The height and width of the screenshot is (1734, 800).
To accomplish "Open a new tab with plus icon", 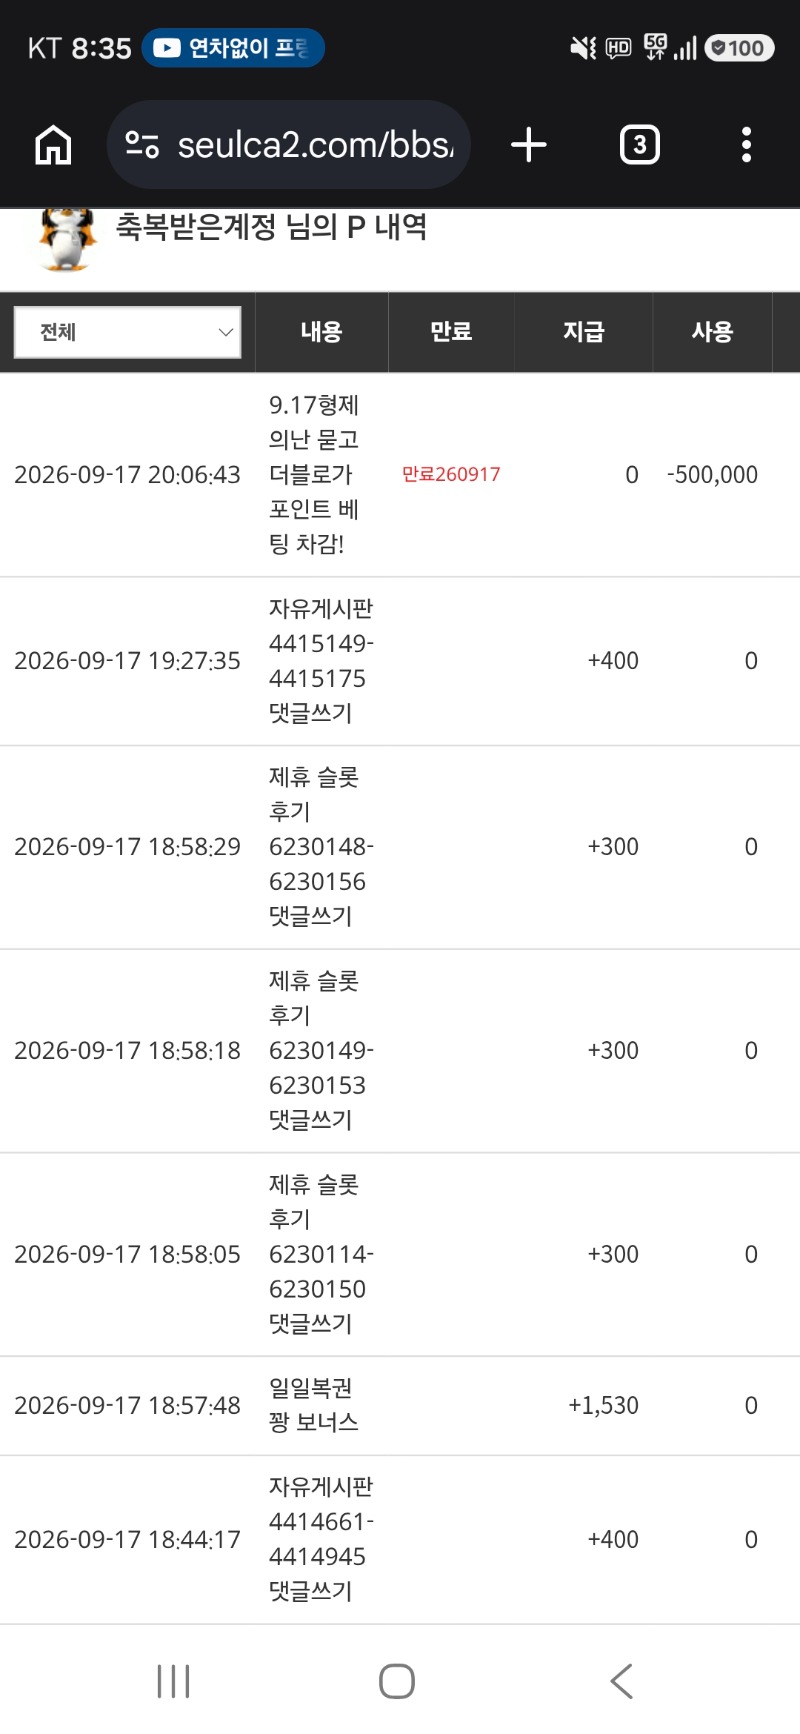I will point(529,145).
